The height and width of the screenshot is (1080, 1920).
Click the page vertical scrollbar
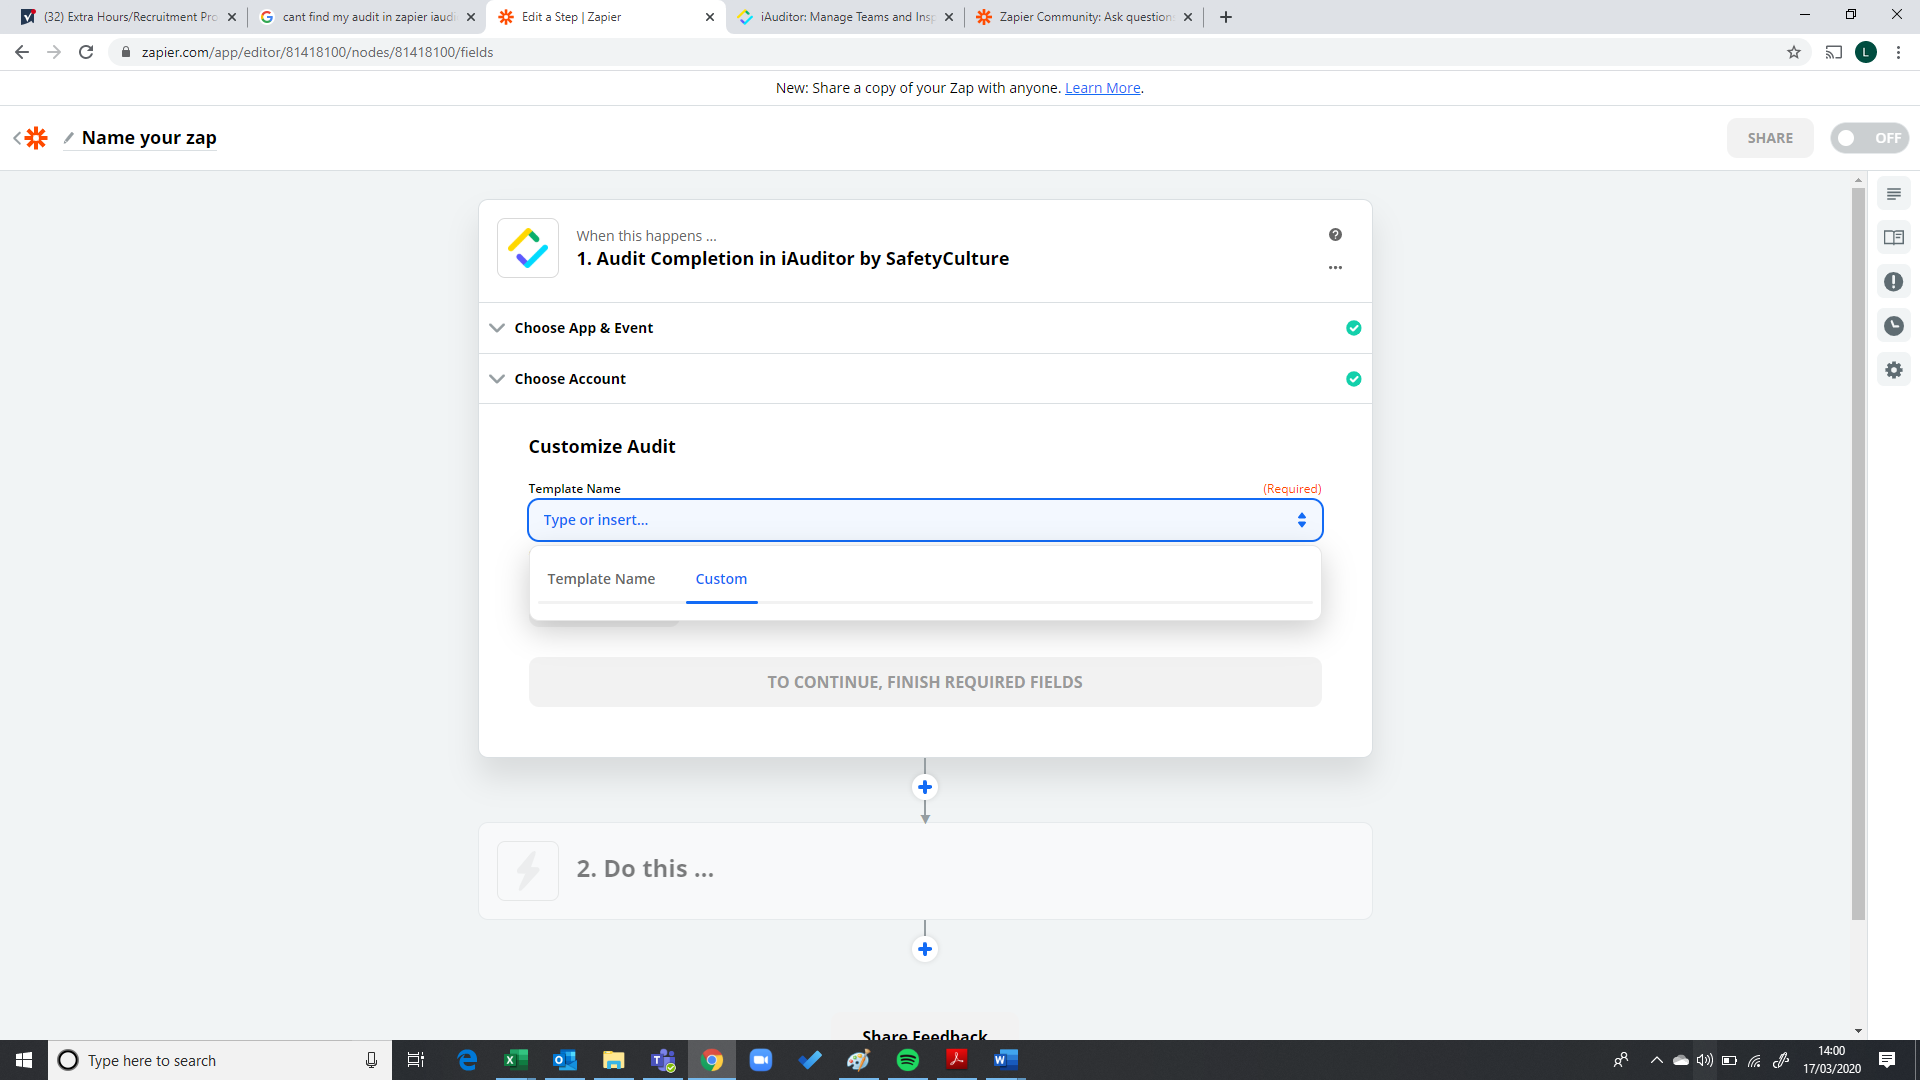[1858, 555]
